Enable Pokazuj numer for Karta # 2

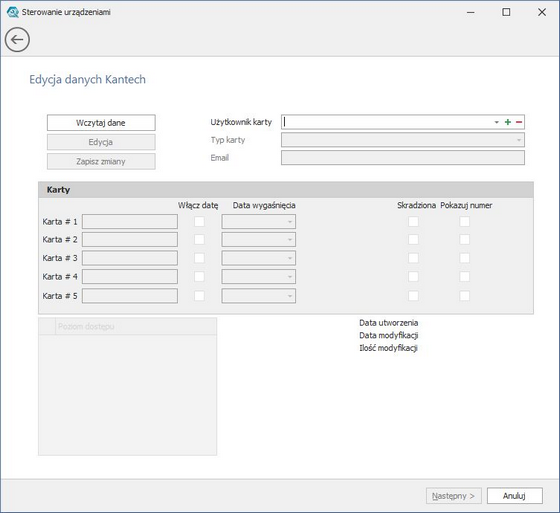coord(465,239)
